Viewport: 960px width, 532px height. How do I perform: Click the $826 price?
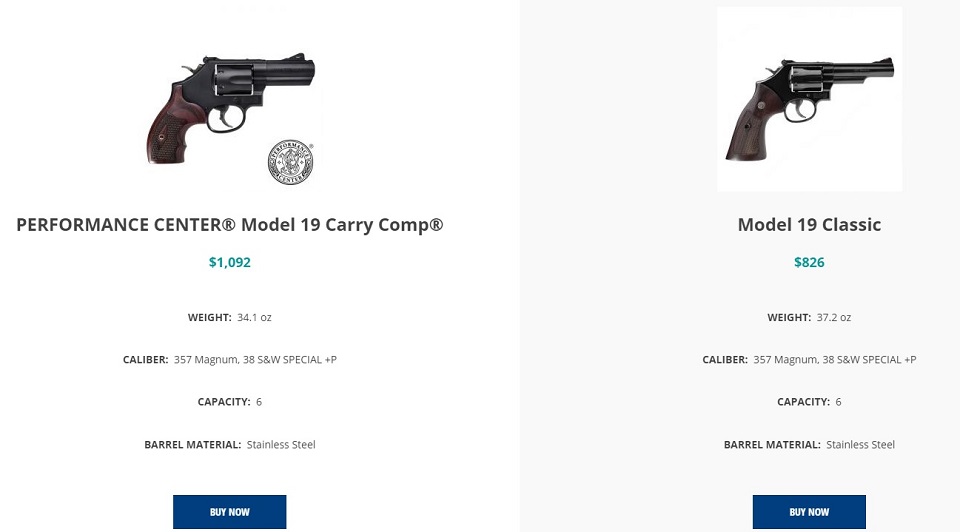(809, 262)
